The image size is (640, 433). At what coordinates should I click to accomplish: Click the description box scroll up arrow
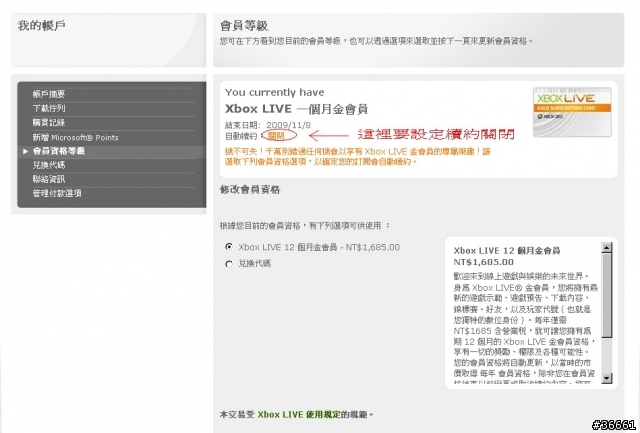click(x=607, y=247)
